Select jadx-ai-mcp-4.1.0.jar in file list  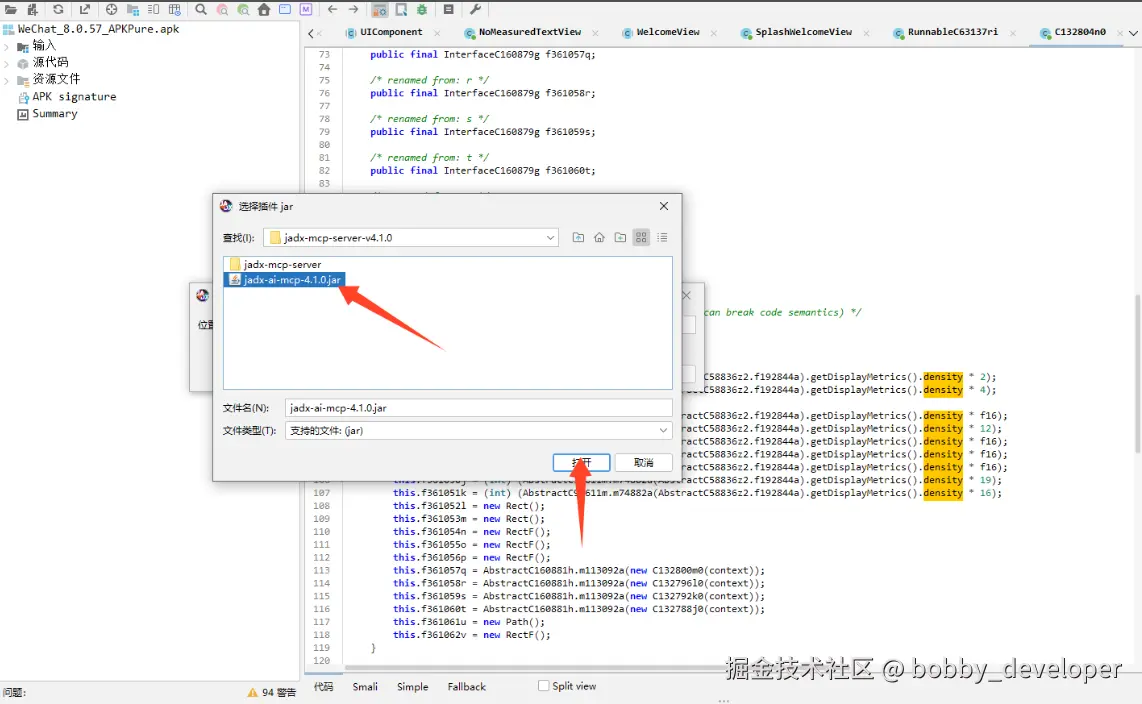point(286,280)
